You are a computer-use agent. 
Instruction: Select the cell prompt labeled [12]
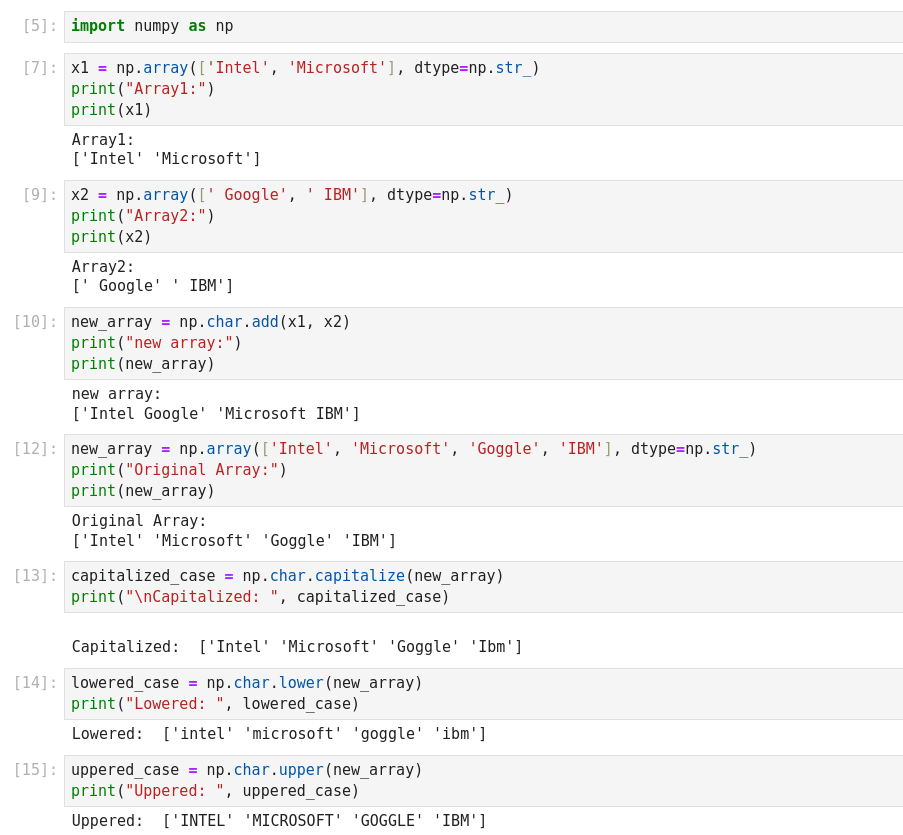(36, 449)
